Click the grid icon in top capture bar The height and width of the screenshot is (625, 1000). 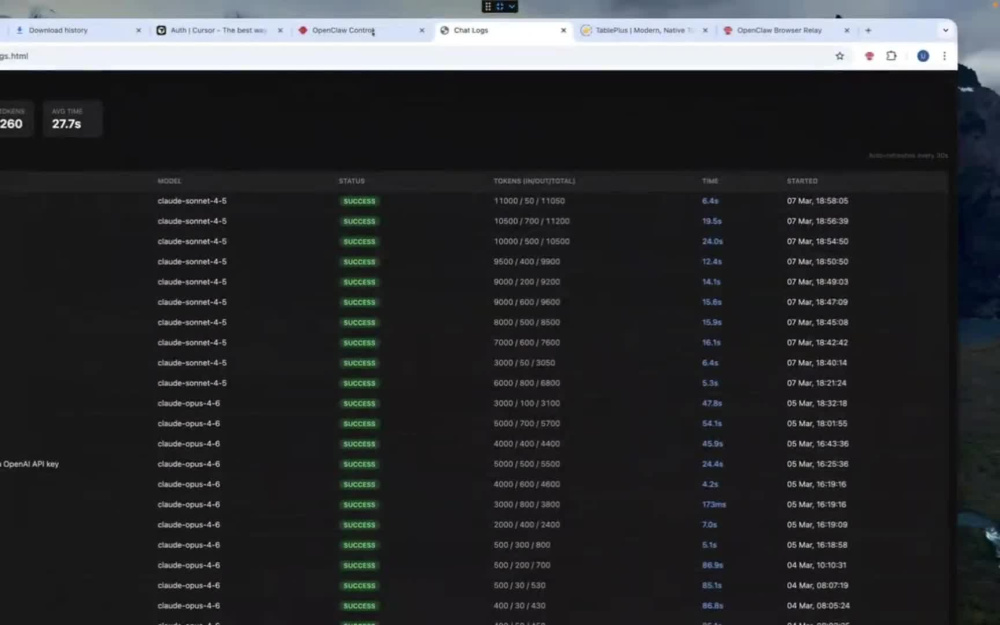488,6
